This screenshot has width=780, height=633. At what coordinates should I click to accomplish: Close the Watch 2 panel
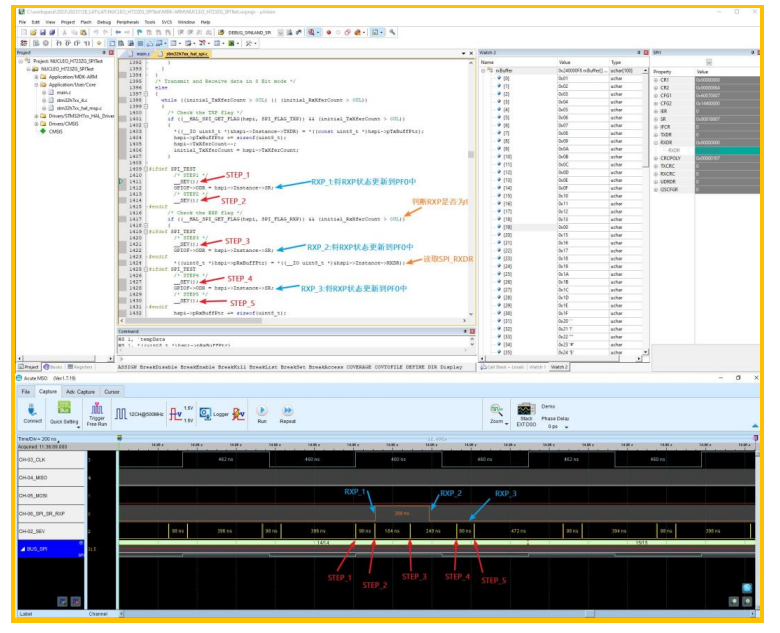coord(646,52)
